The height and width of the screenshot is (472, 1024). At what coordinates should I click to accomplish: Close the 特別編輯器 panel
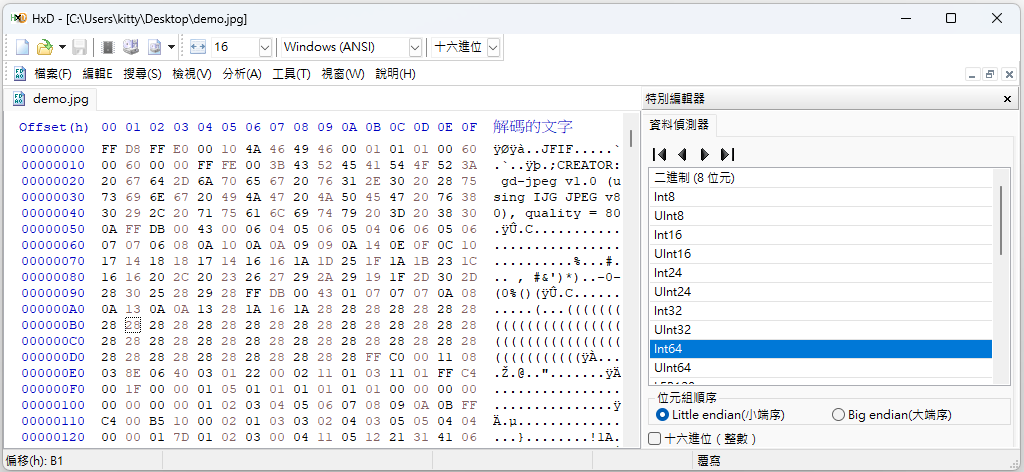(x=1008, y=99)
